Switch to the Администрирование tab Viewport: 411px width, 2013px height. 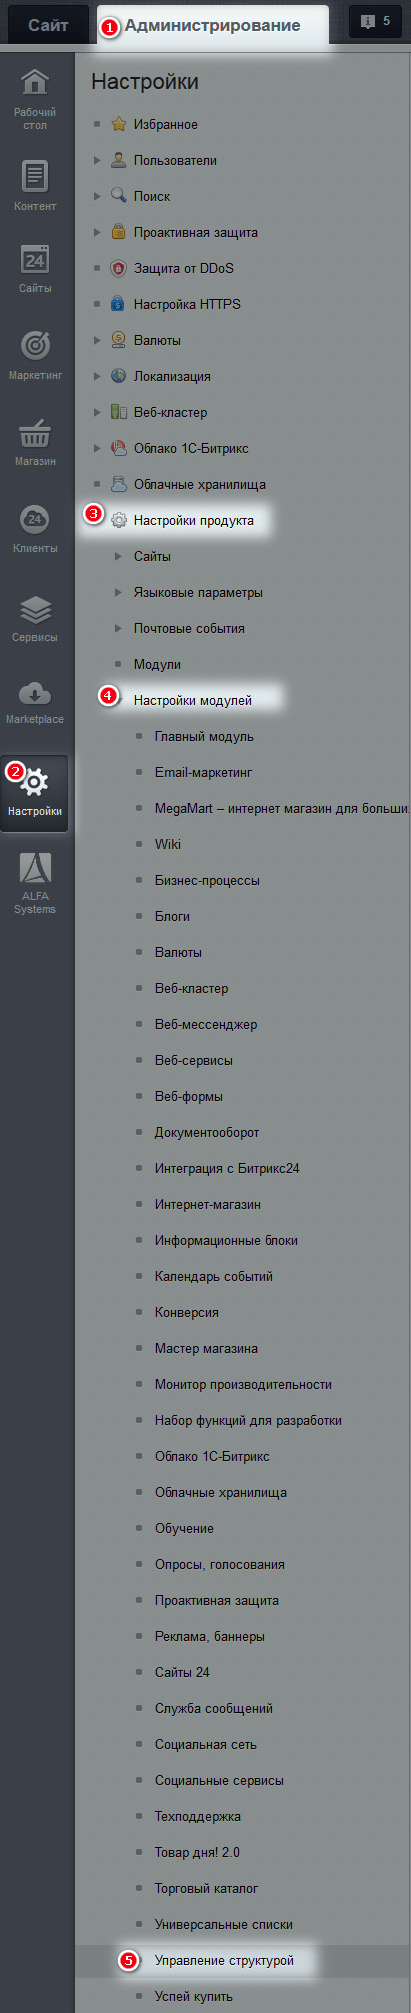[212, 26]
